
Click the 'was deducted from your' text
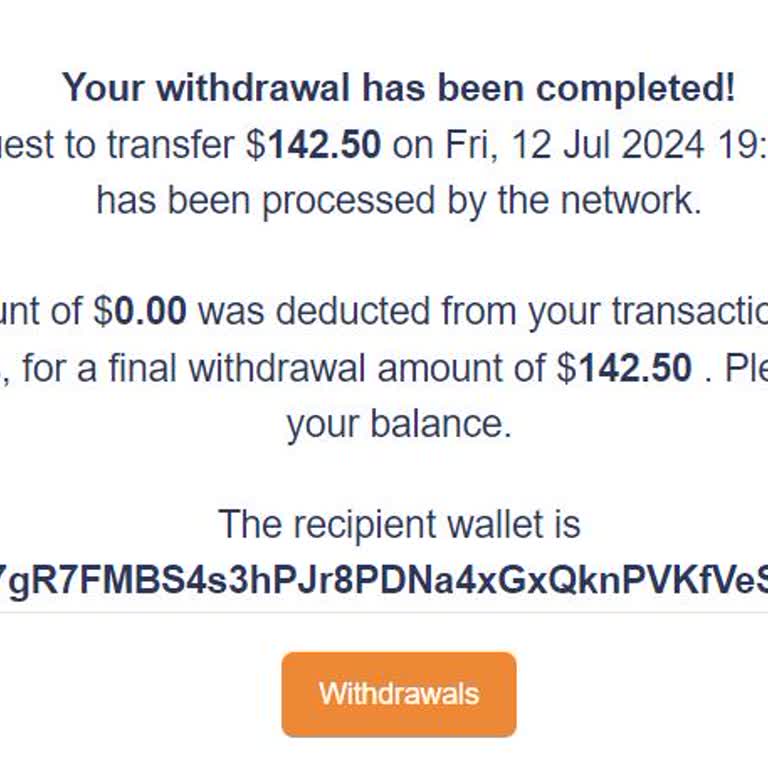[356, 311]
